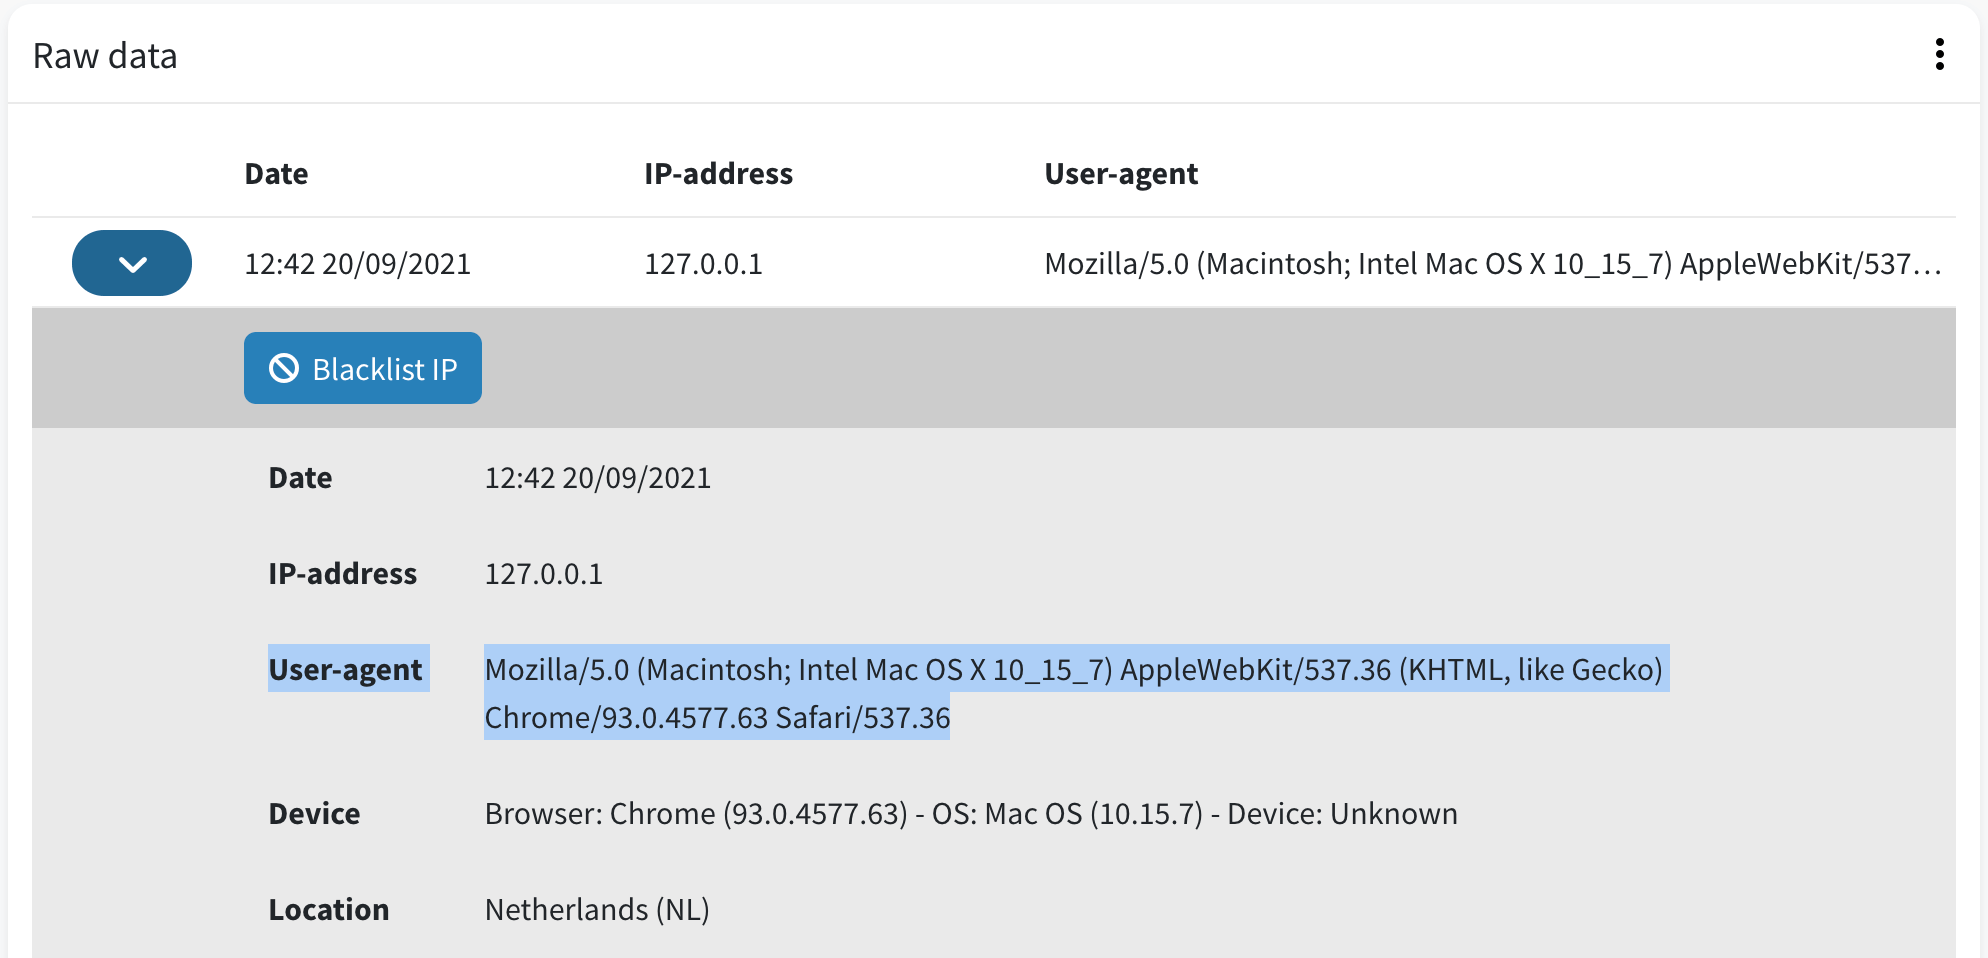Click the IP-address value in details
This screenshot has height=958, width=1988.
(x=543, y=574)
